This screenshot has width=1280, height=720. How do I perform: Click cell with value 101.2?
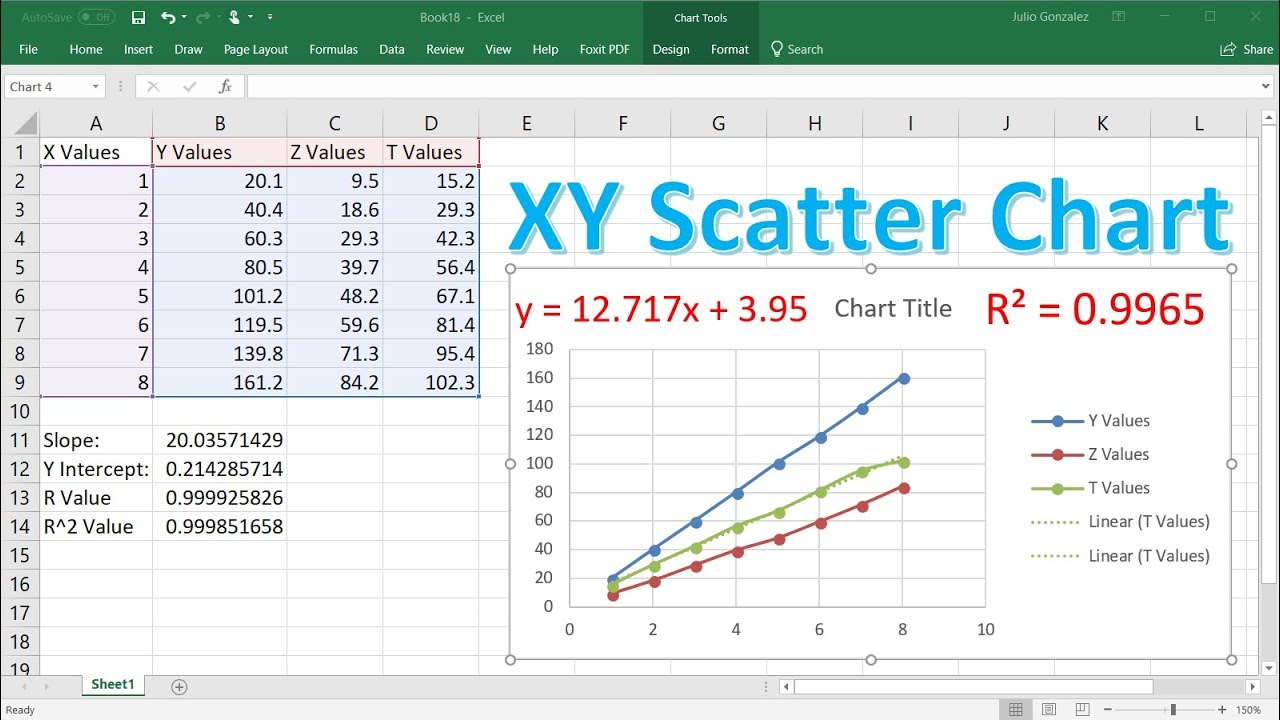[220, 296]
